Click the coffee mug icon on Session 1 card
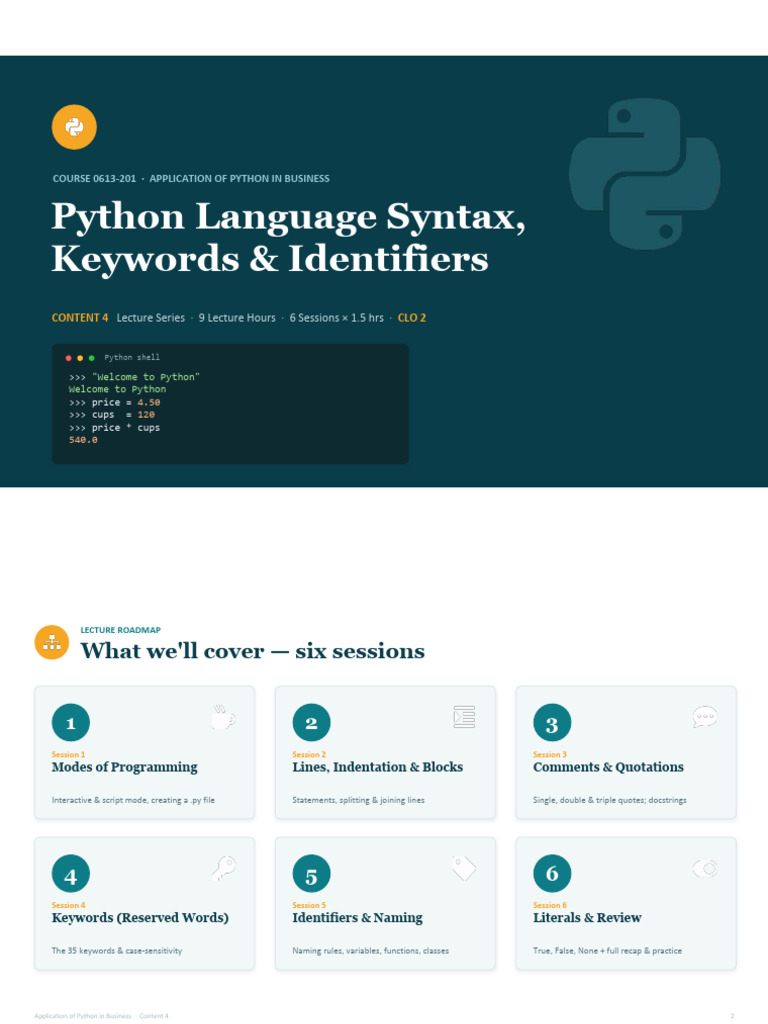Viewport: 768px width, 1024px height. point(223,717)
